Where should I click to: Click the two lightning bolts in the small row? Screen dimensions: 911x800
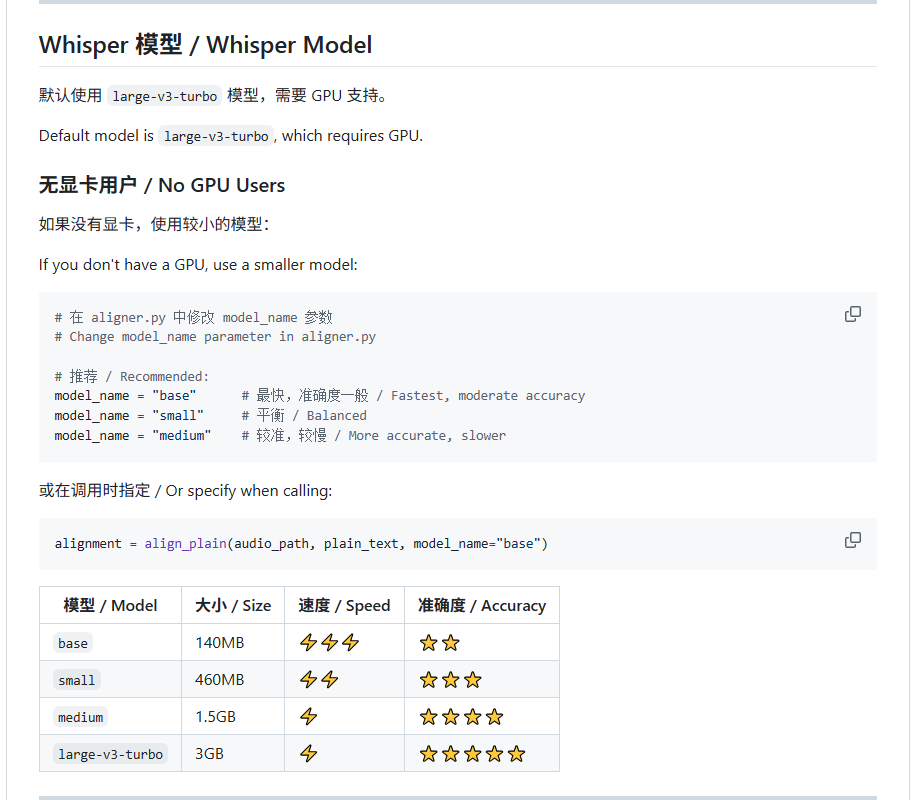319,680
